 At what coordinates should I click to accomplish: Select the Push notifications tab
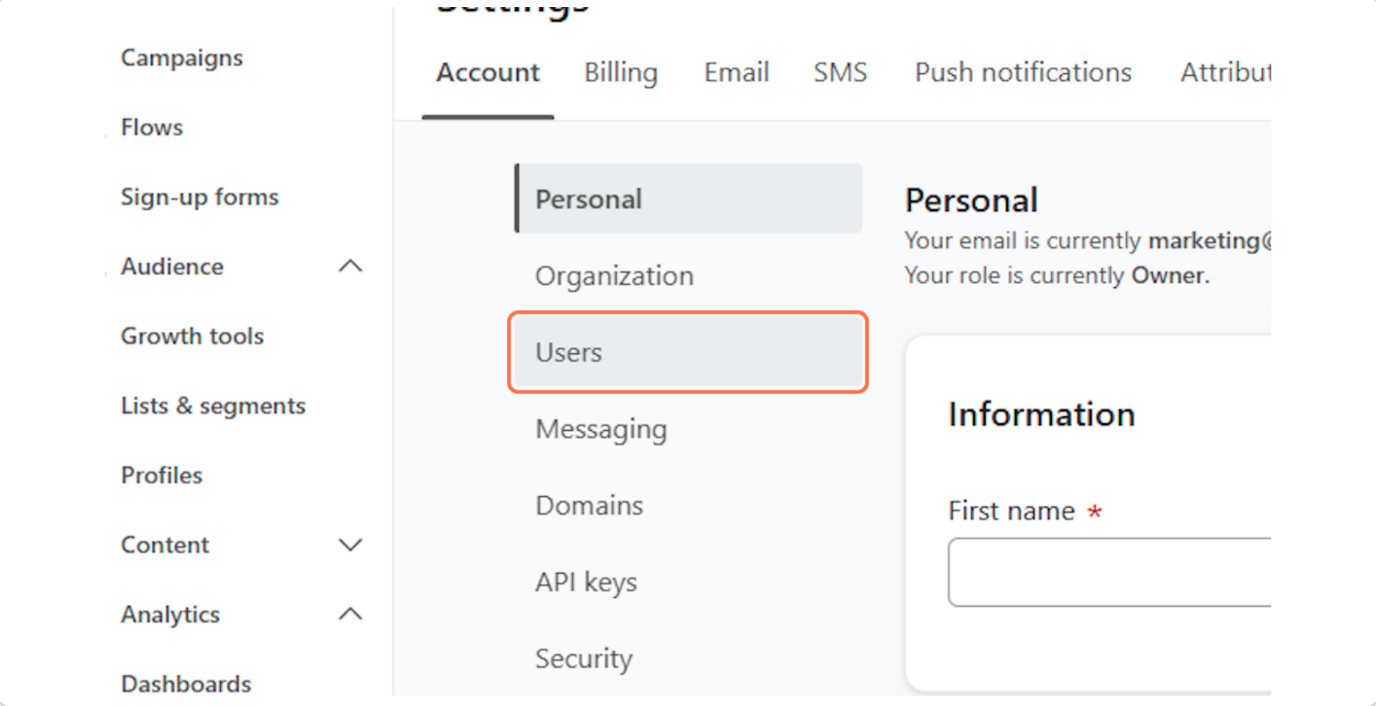1023,73
